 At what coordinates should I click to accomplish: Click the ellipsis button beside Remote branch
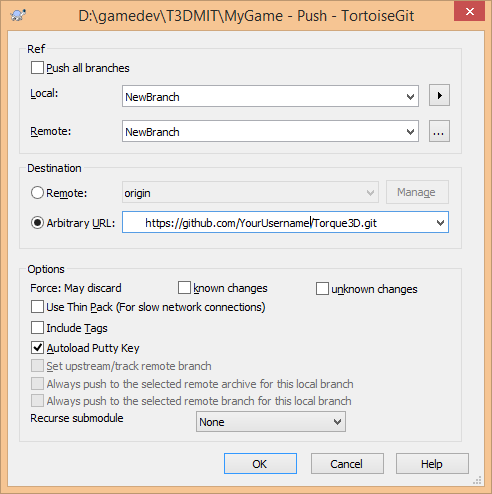[x=439, y=131]
